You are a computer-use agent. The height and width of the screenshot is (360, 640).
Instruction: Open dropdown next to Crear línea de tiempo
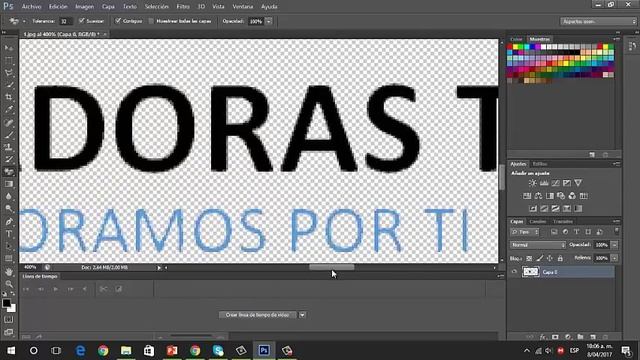[x=302, y=315]
